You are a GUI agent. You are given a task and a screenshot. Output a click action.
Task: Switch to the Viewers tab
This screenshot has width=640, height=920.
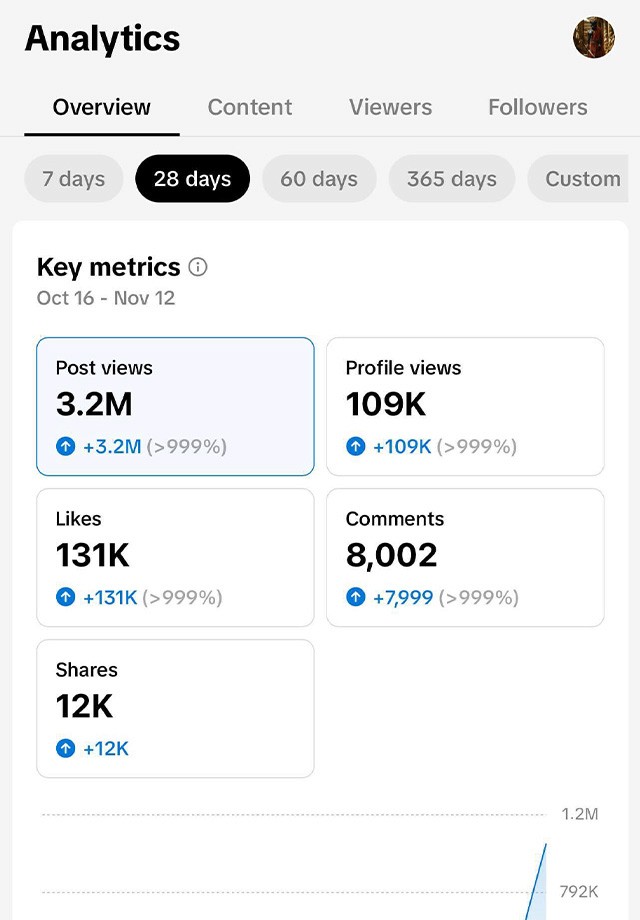(391, 107)
